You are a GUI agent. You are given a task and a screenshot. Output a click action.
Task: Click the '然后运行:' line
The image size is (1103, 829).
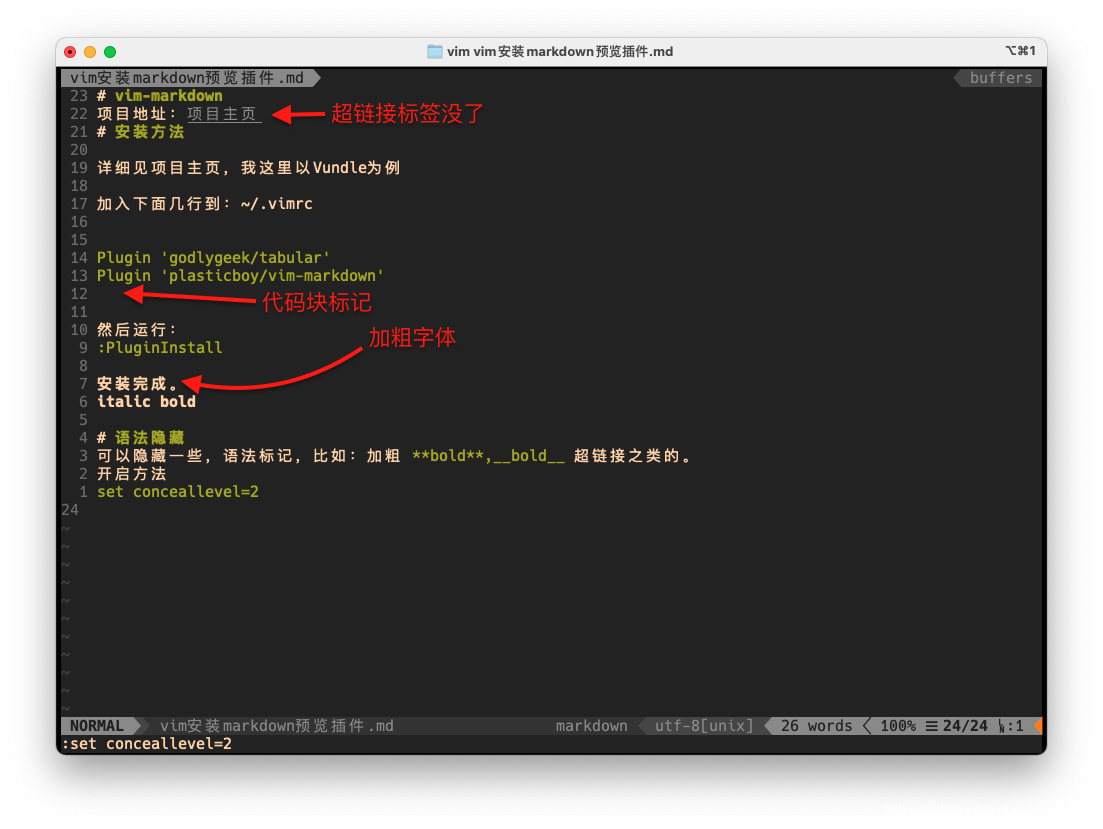(x=136, y=329)
